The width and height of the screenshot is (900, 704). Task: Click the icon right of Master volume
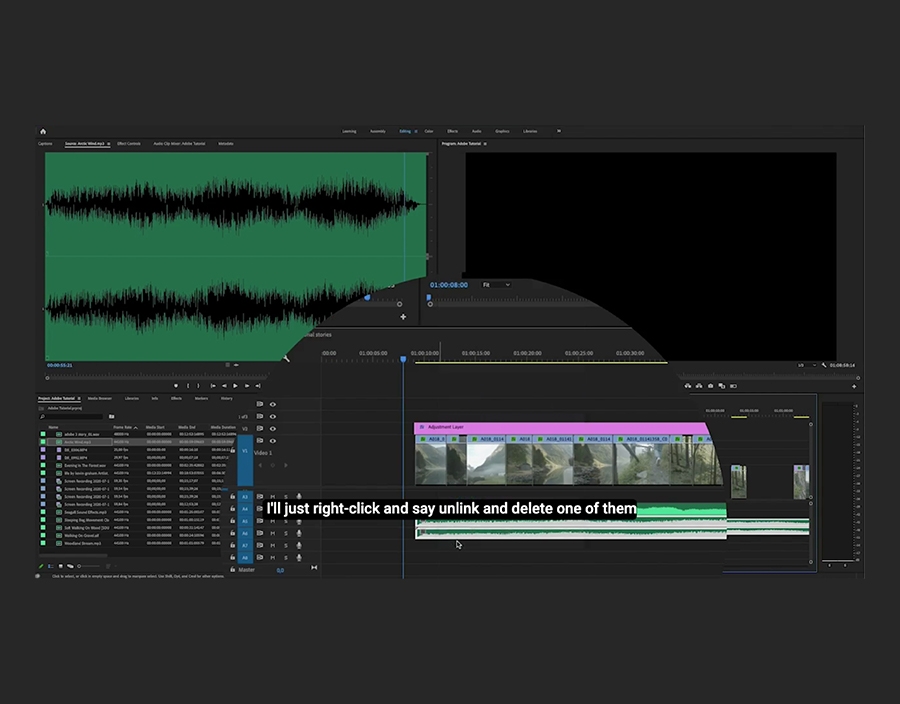(314, 567)
